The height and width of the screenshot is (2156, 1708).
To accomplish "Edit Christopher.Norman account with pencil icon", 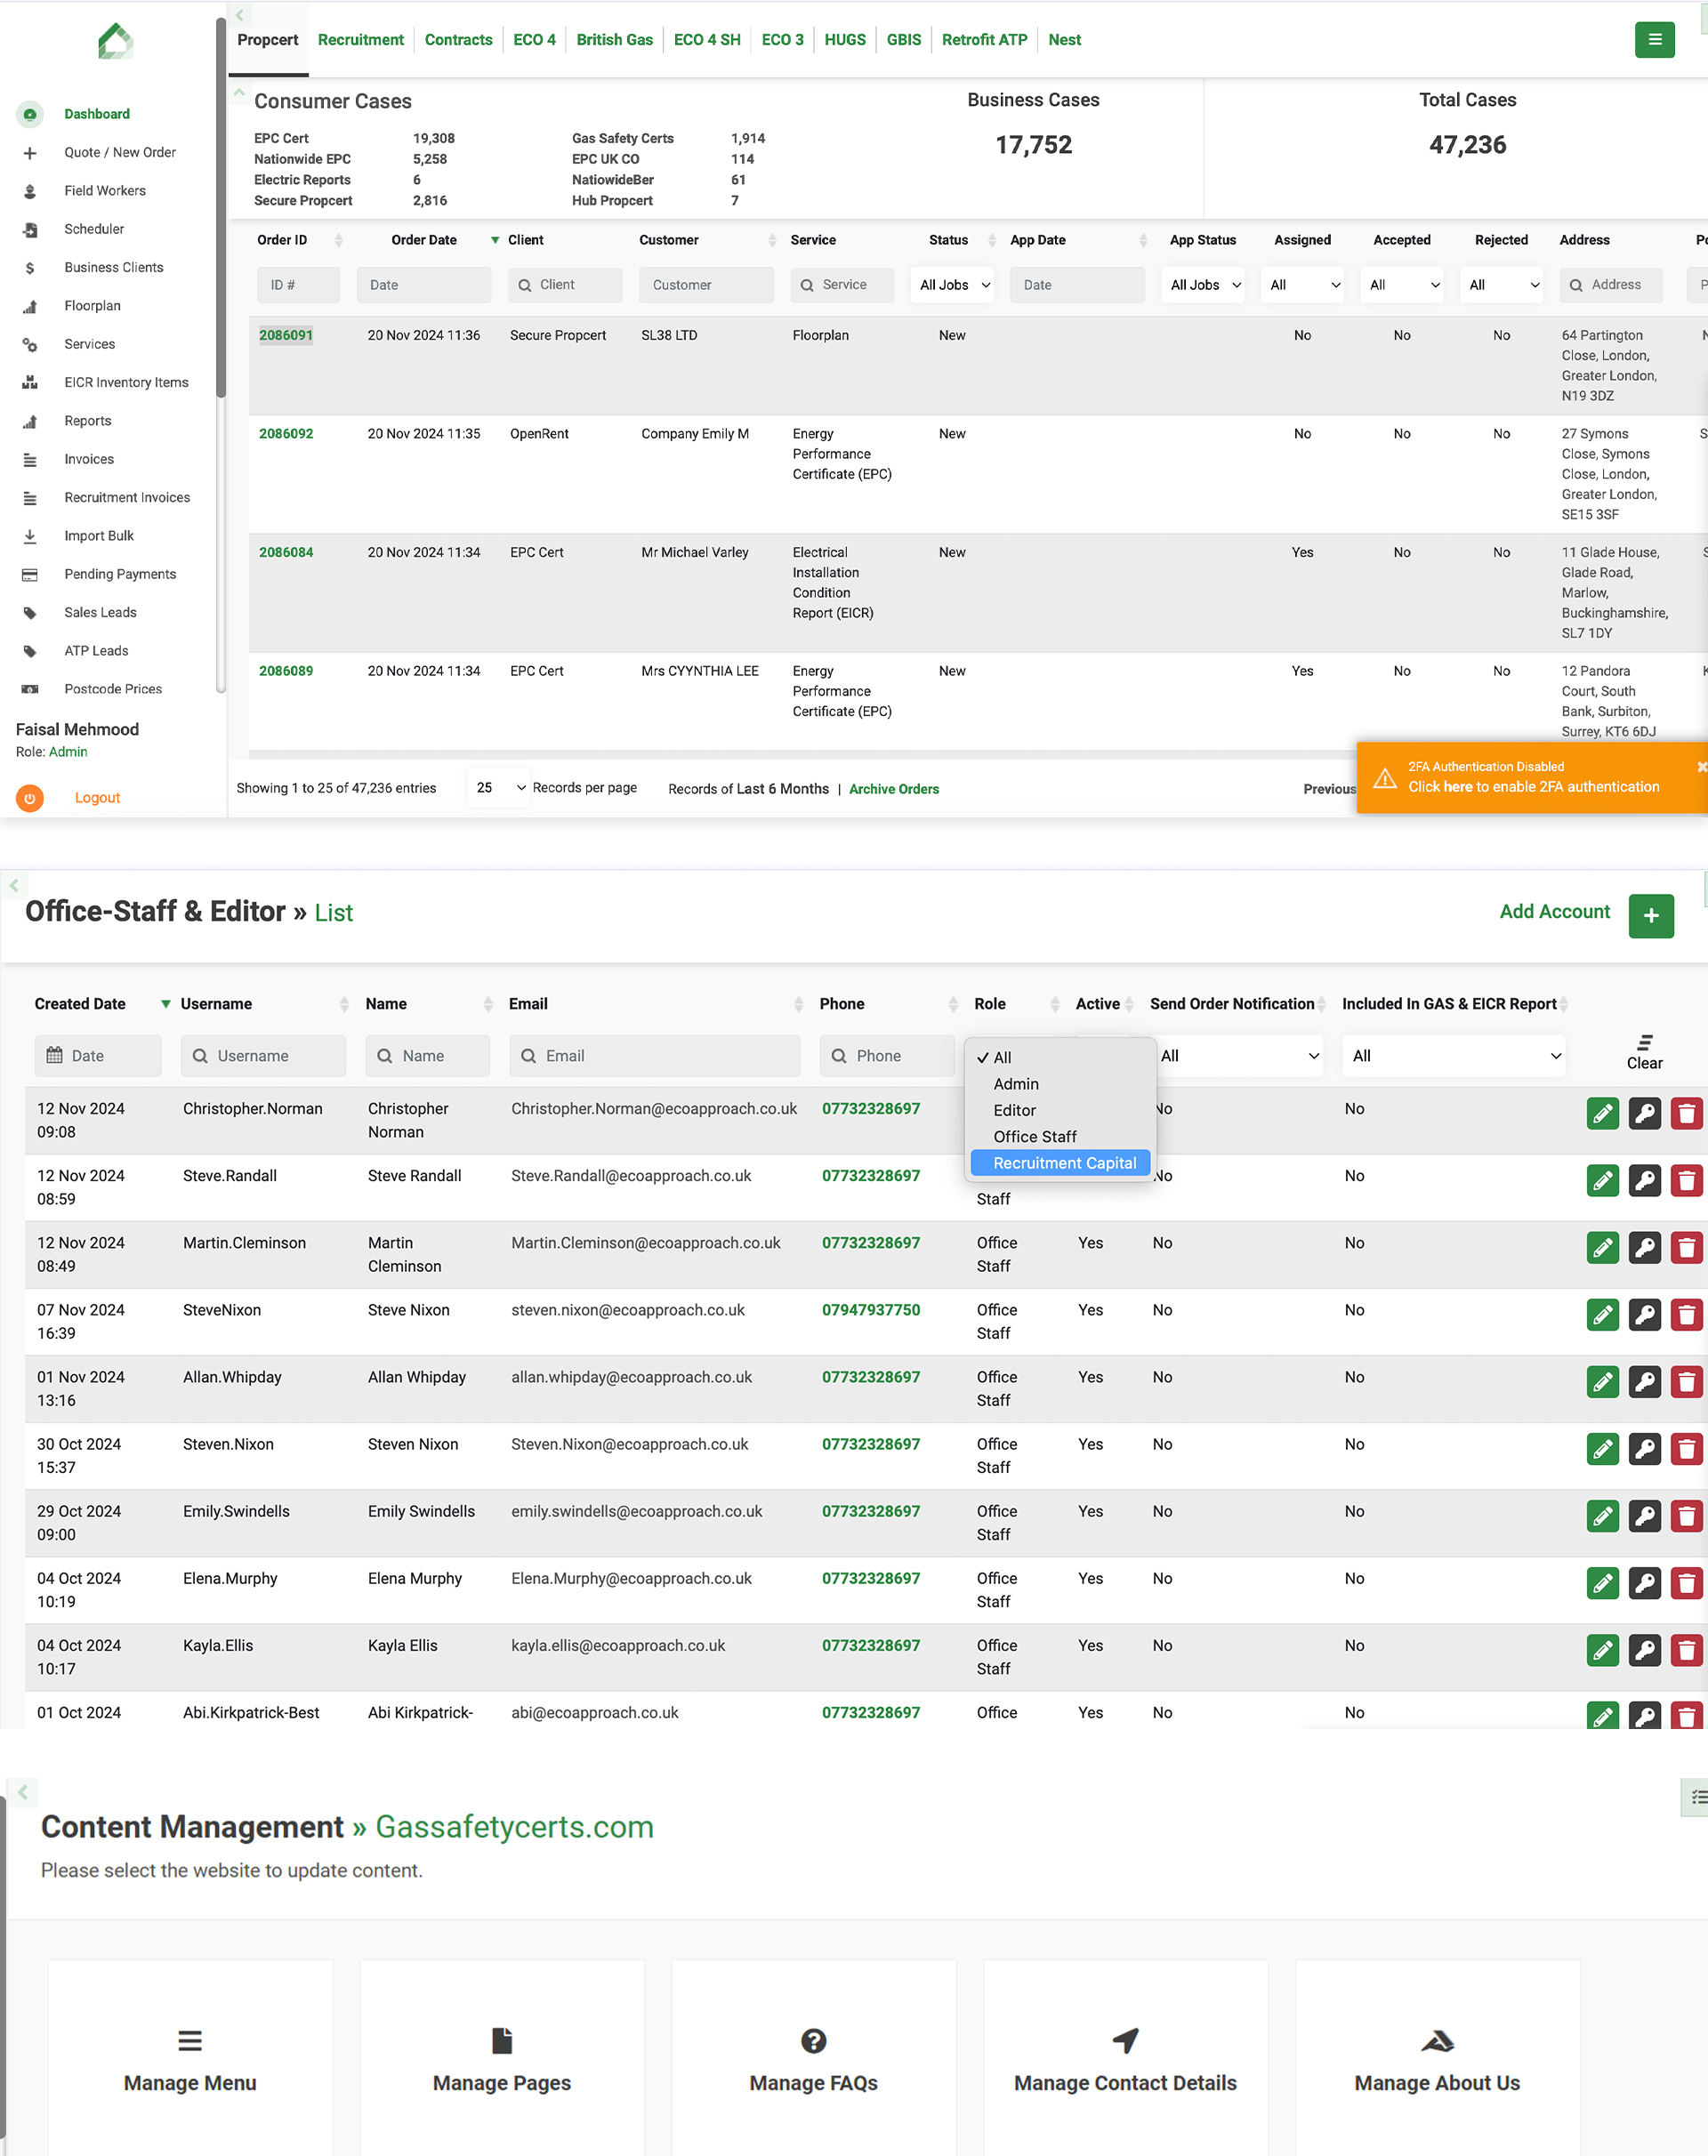I will pyautogui.click(x=1602, y=1113).
